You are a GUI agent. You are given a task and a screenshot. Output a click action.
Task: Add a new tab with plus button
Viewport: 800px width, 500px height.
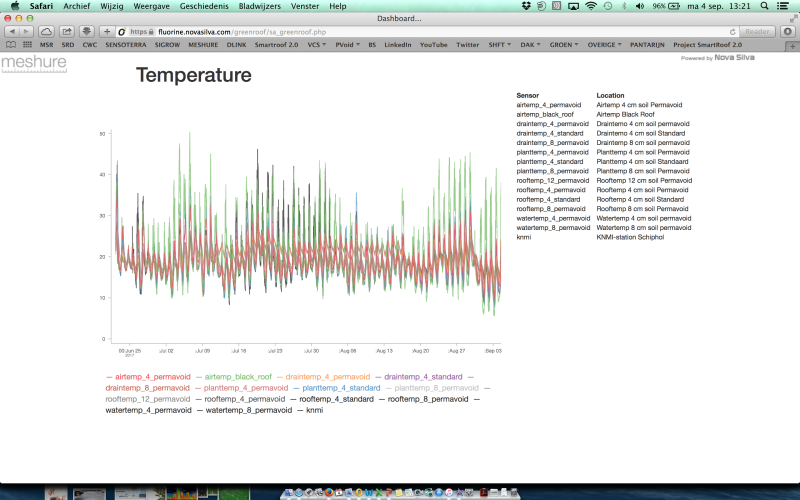(793, 46)
